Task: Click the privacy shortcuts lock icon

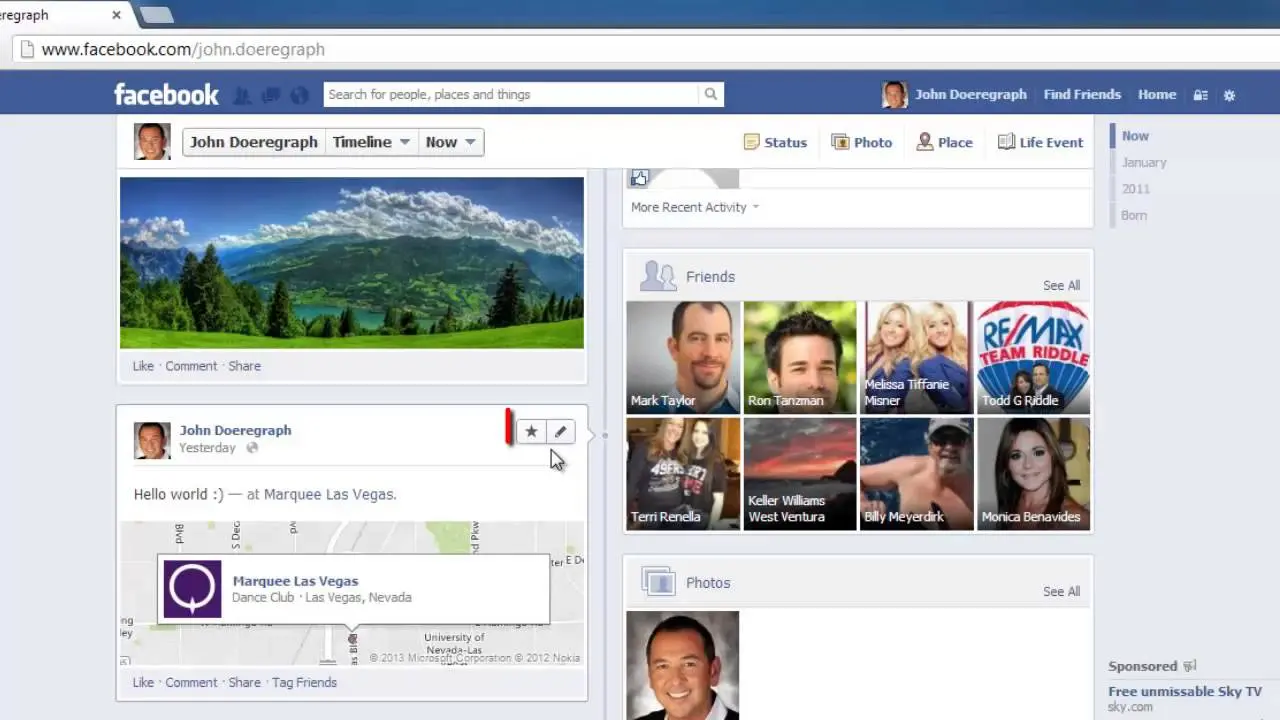Action: pyautogui.click(x=1201, y=95)
